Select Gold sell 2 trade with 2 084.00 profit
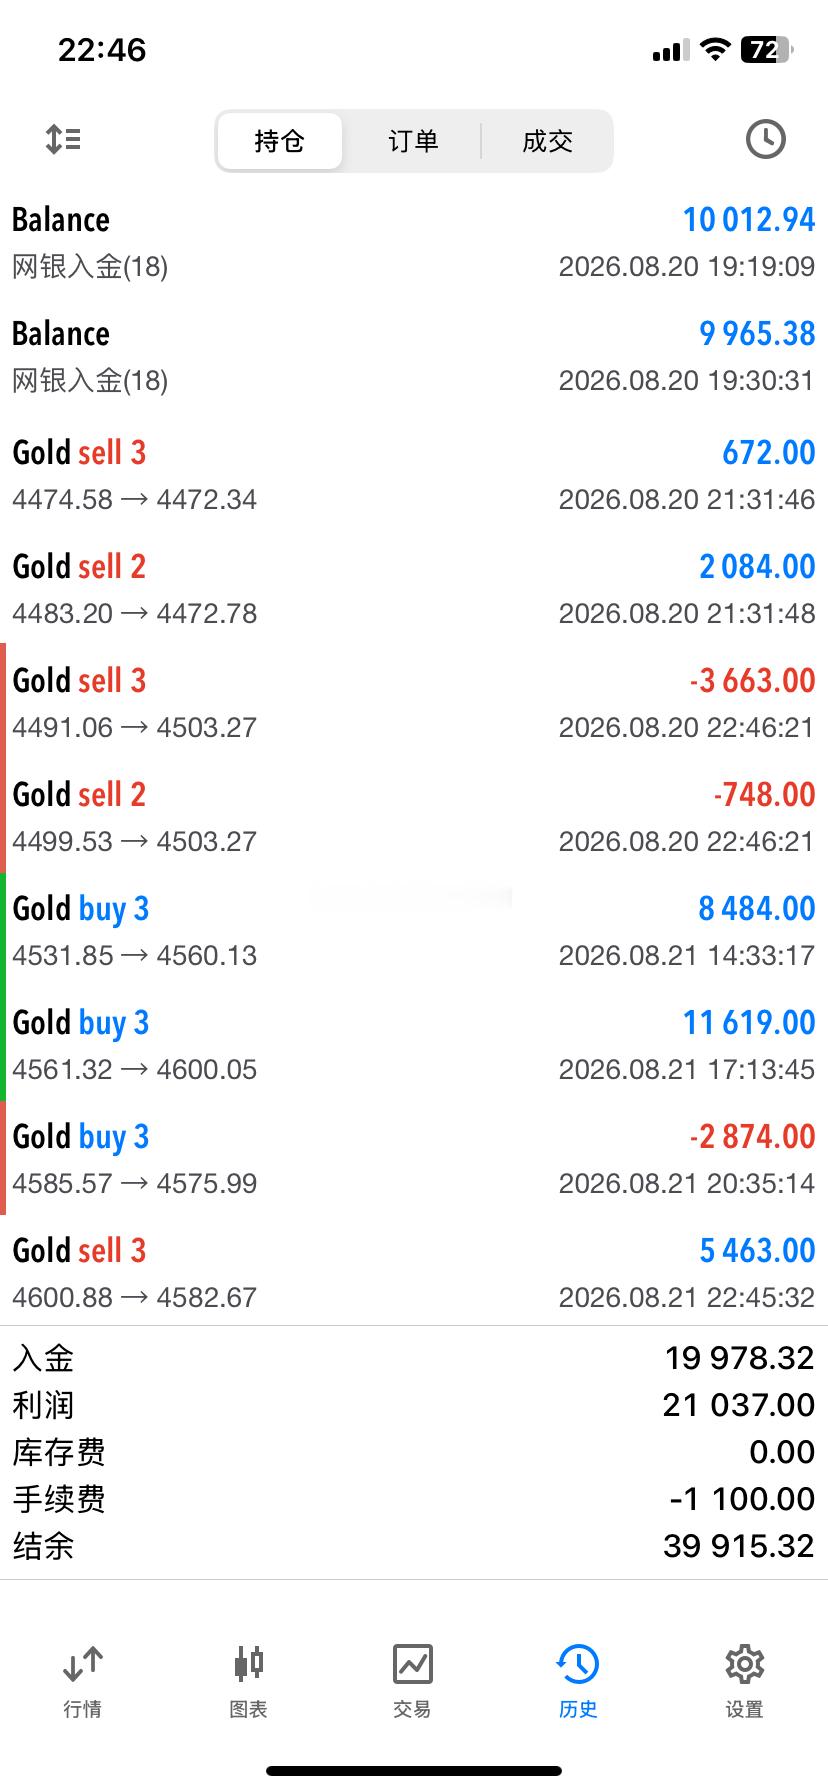Image resolution: width=828 pixels, height=1792 pixels. (414, 588)
